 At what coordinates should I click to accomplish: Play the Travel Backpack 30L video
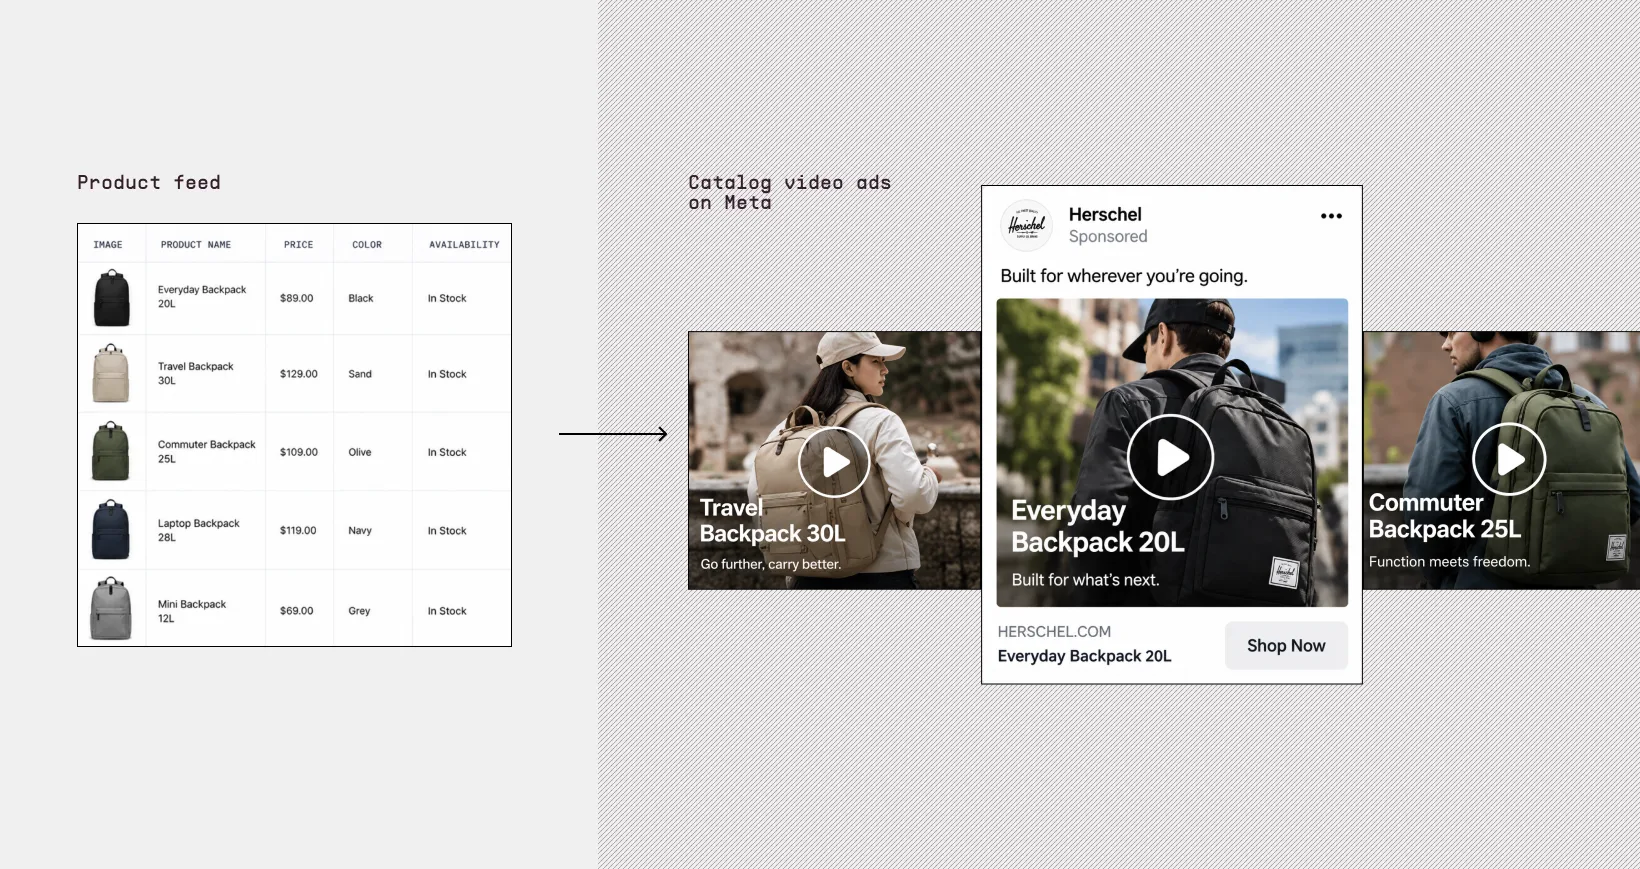(834, 462)
